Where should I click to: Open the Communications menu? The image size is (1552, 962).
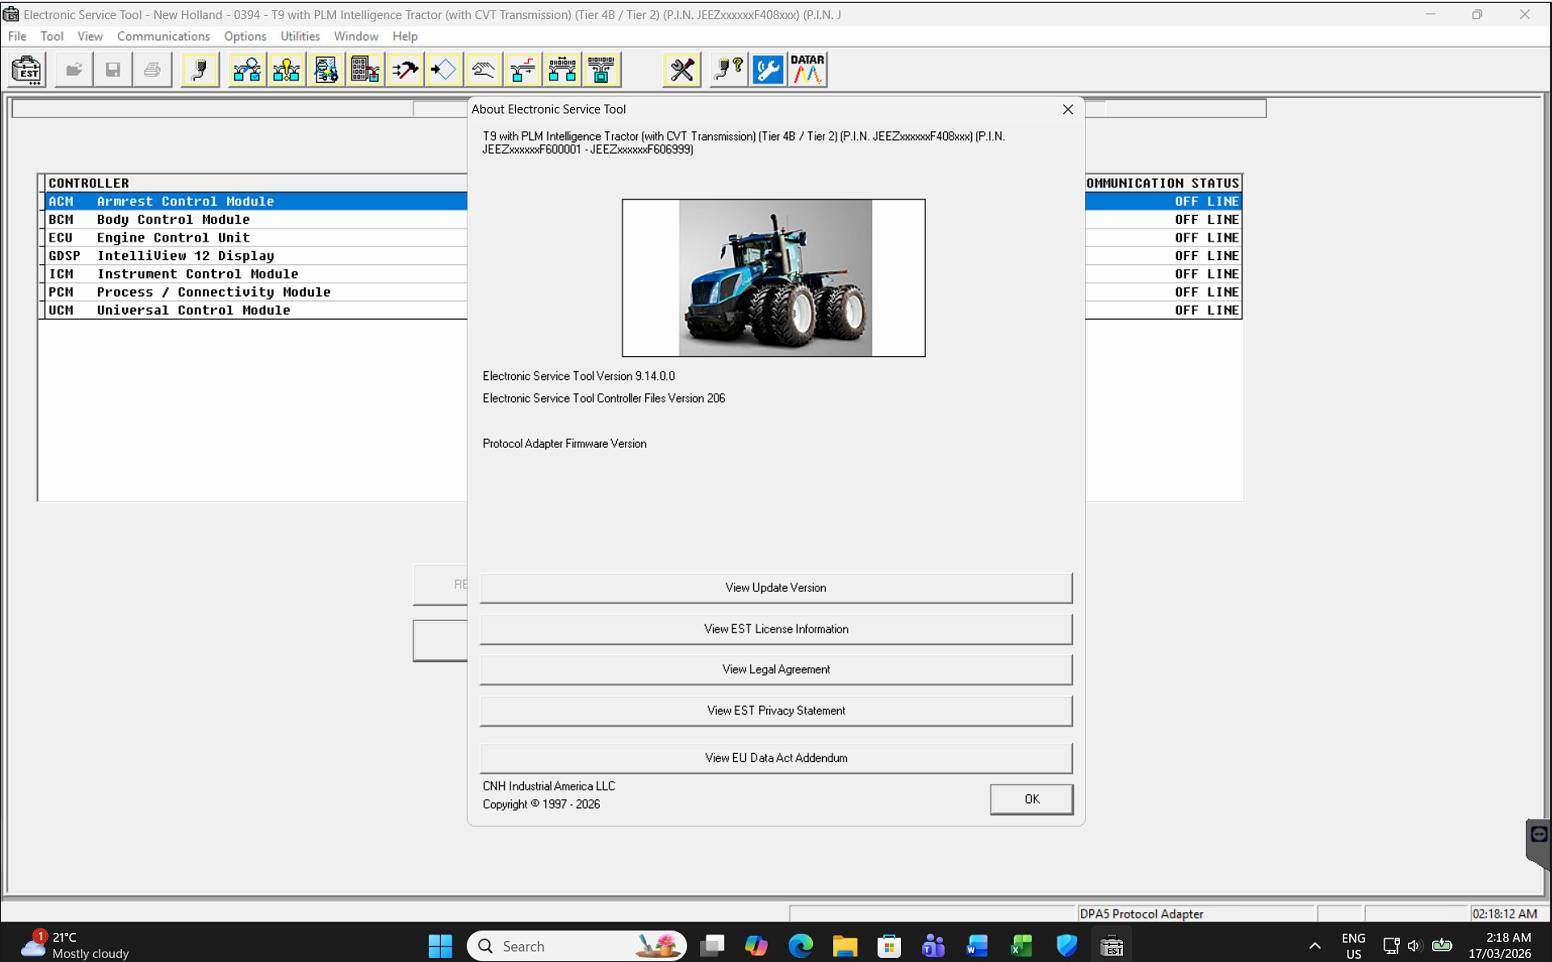click(x=163, y=36)
